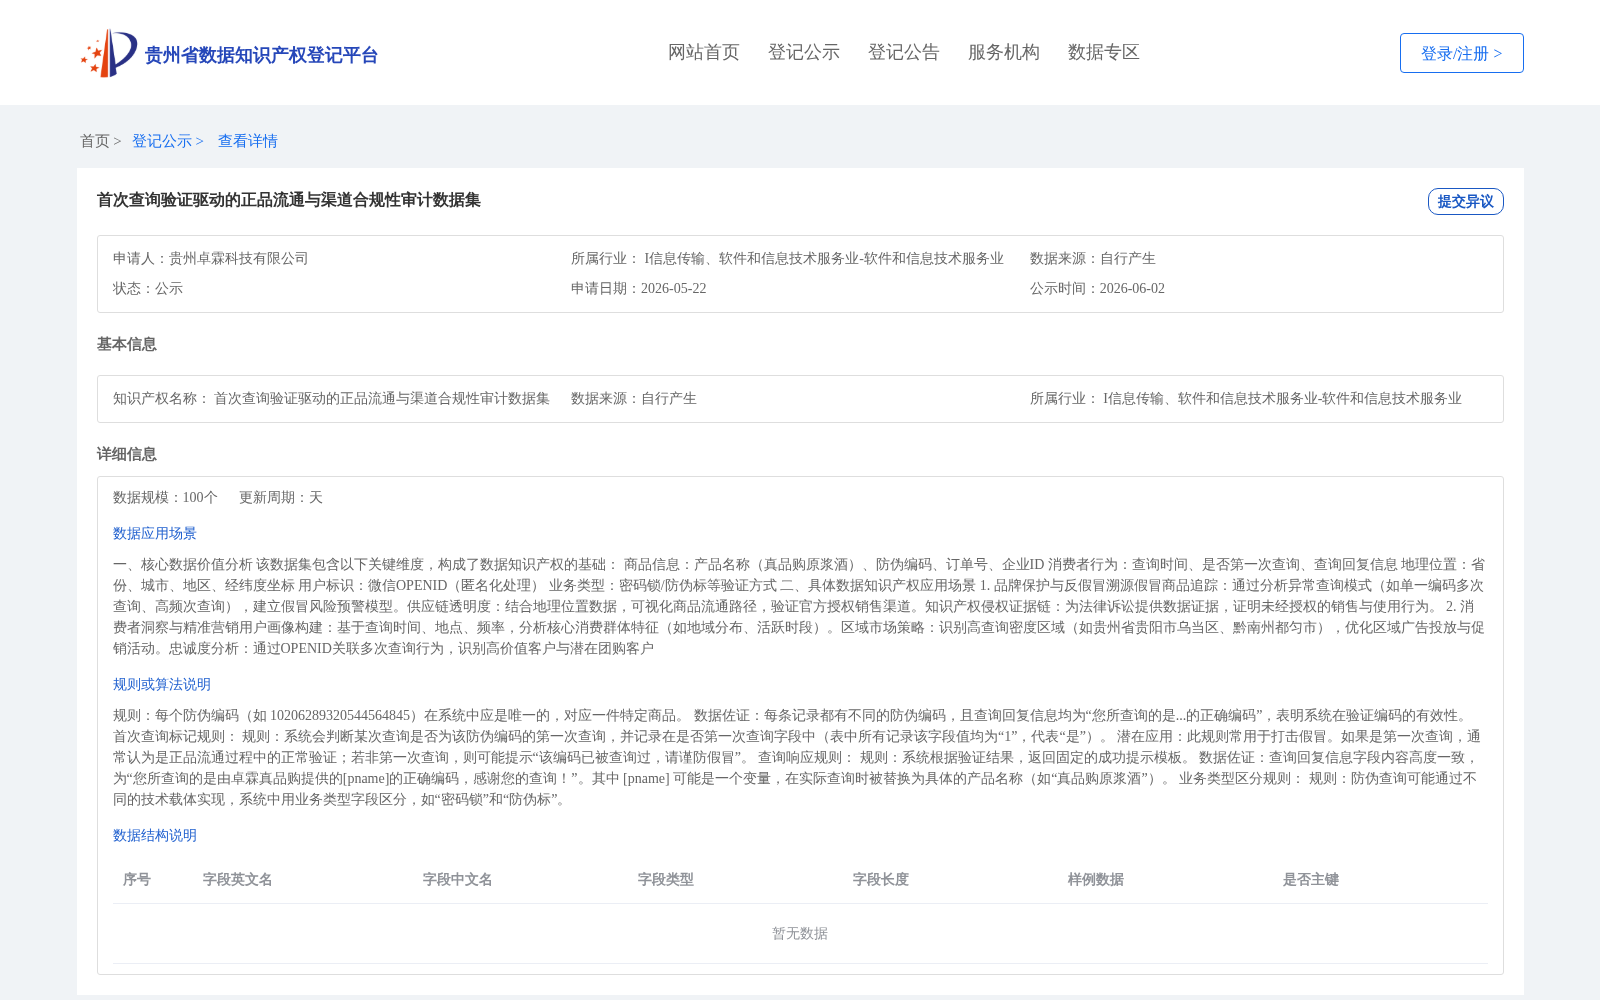Click the 公示时间：2026-06-02 text
Viewport: 1600px width, 1000px height.
coord(1097,288)
